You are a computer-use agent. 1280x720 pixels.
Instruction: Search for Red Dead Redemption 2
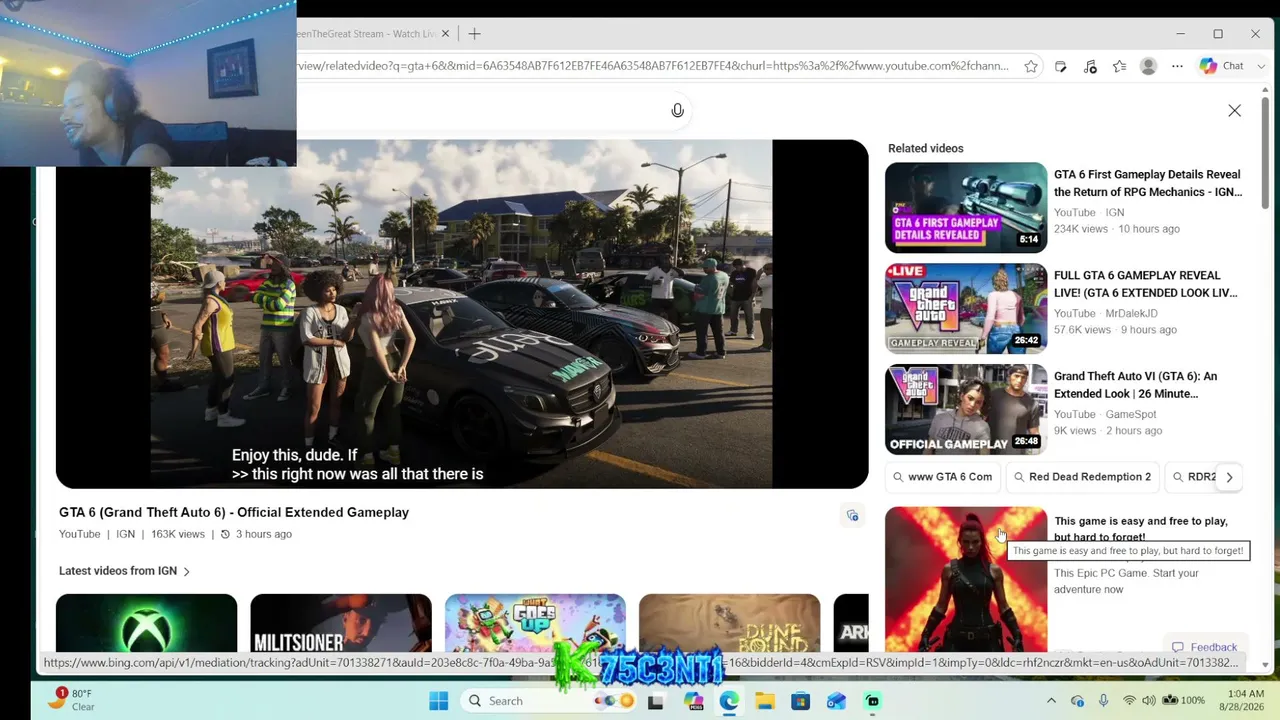pos(1082,477)
